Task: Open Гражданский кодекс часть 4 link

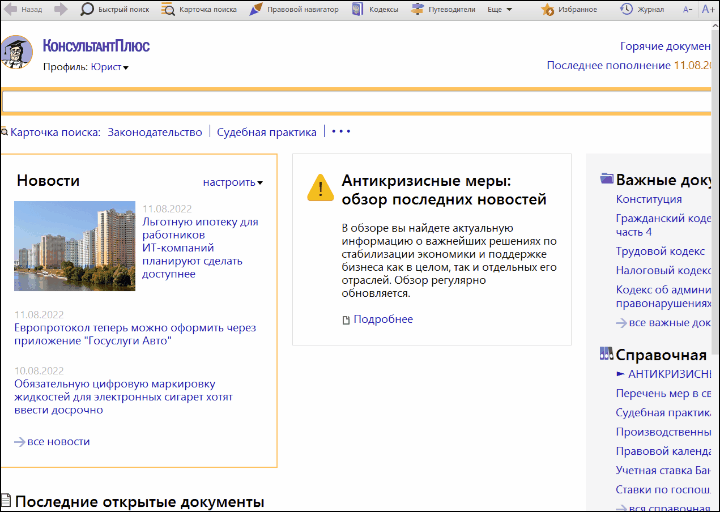Action: pyautogui.click(x=663, y=225)
